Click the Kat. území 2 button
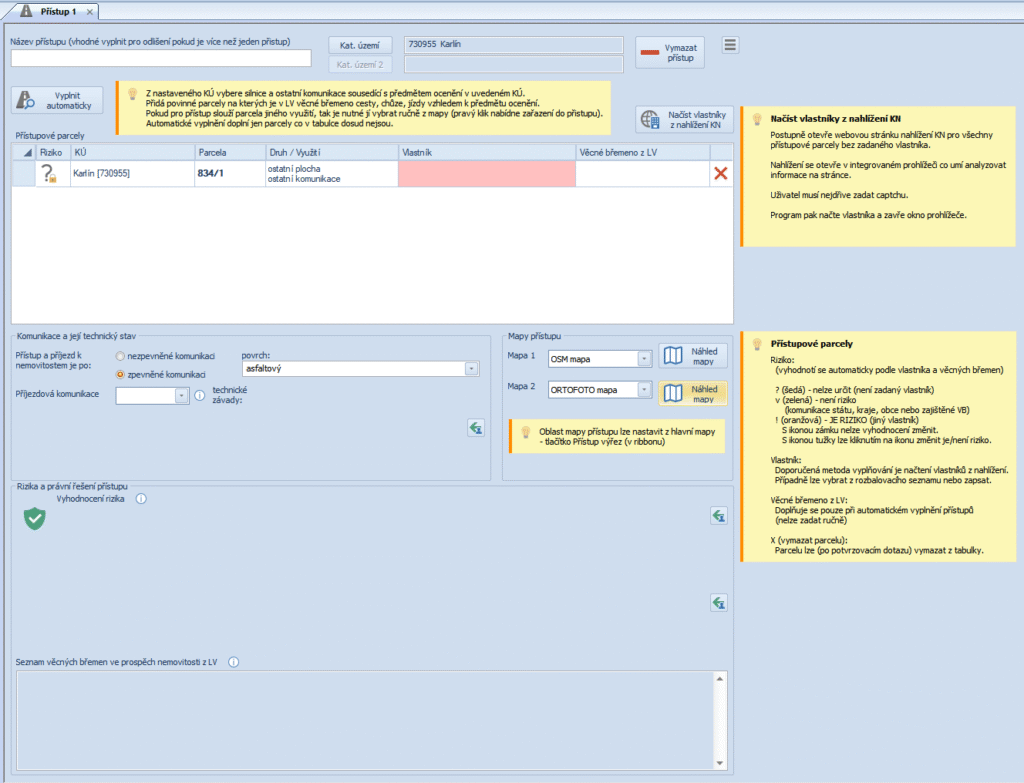 click(360, 65)
